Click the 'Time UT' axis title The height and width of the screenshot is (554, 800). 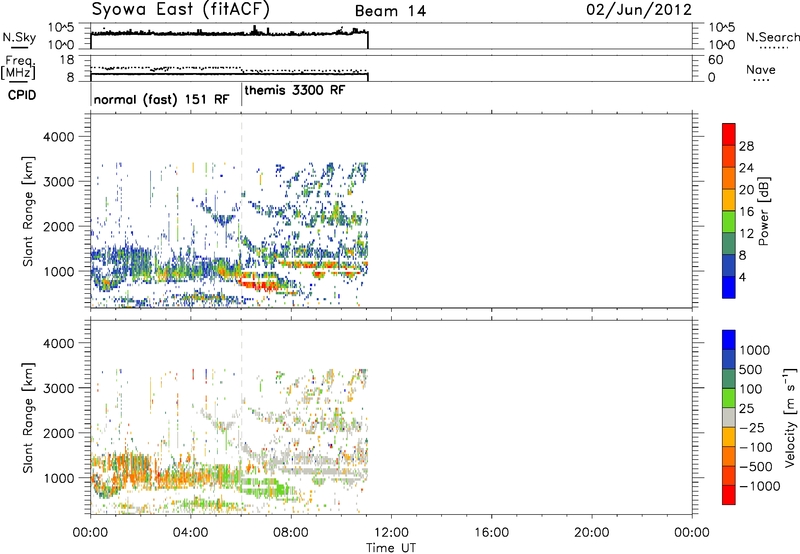click(391, 548)
